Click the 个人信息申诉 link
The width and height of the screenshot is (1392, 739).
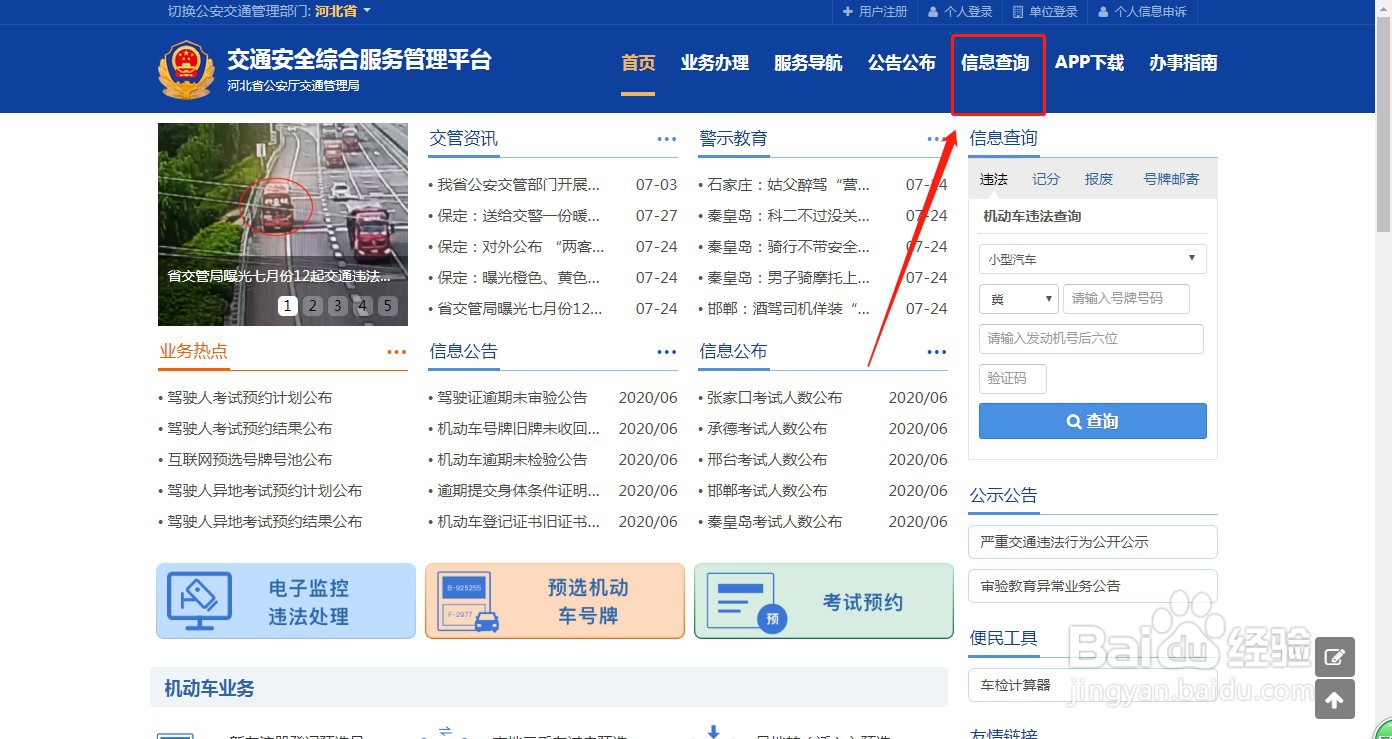(1150, 12)
